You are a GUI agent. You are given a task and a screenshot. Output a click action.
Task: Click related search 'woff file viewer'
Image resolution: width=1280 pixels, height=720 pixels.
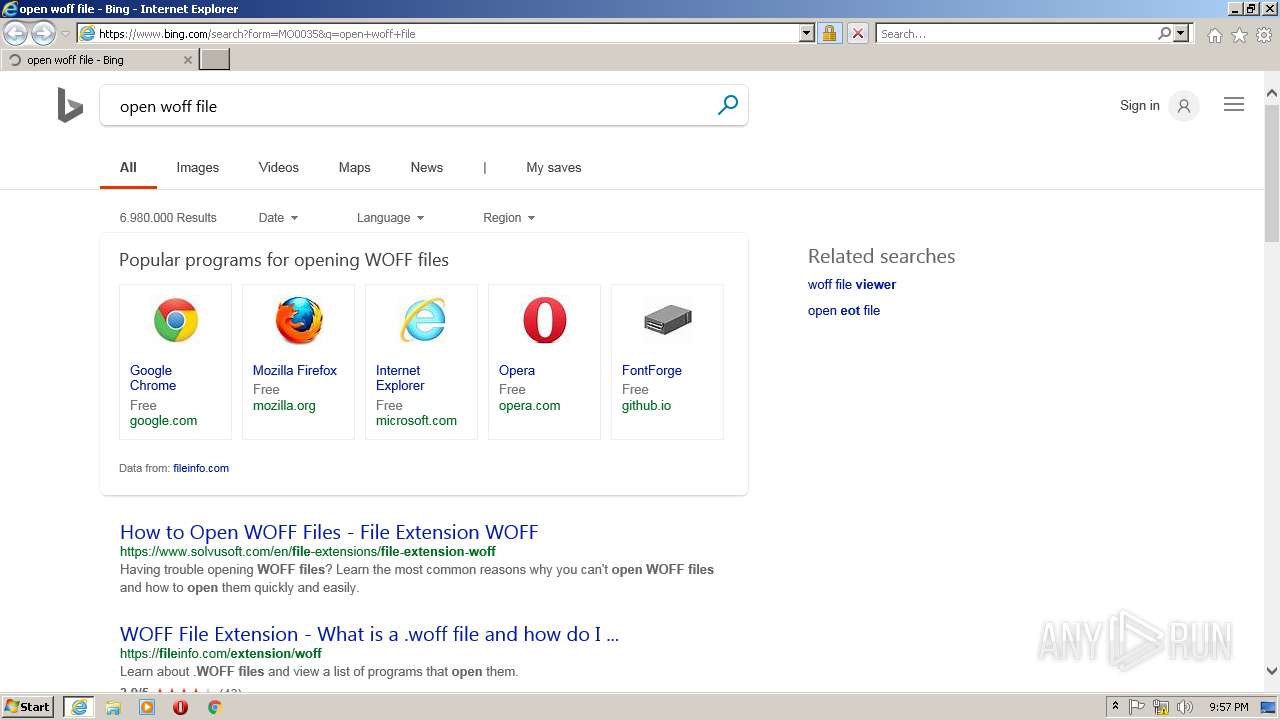(x=852, y=285)
